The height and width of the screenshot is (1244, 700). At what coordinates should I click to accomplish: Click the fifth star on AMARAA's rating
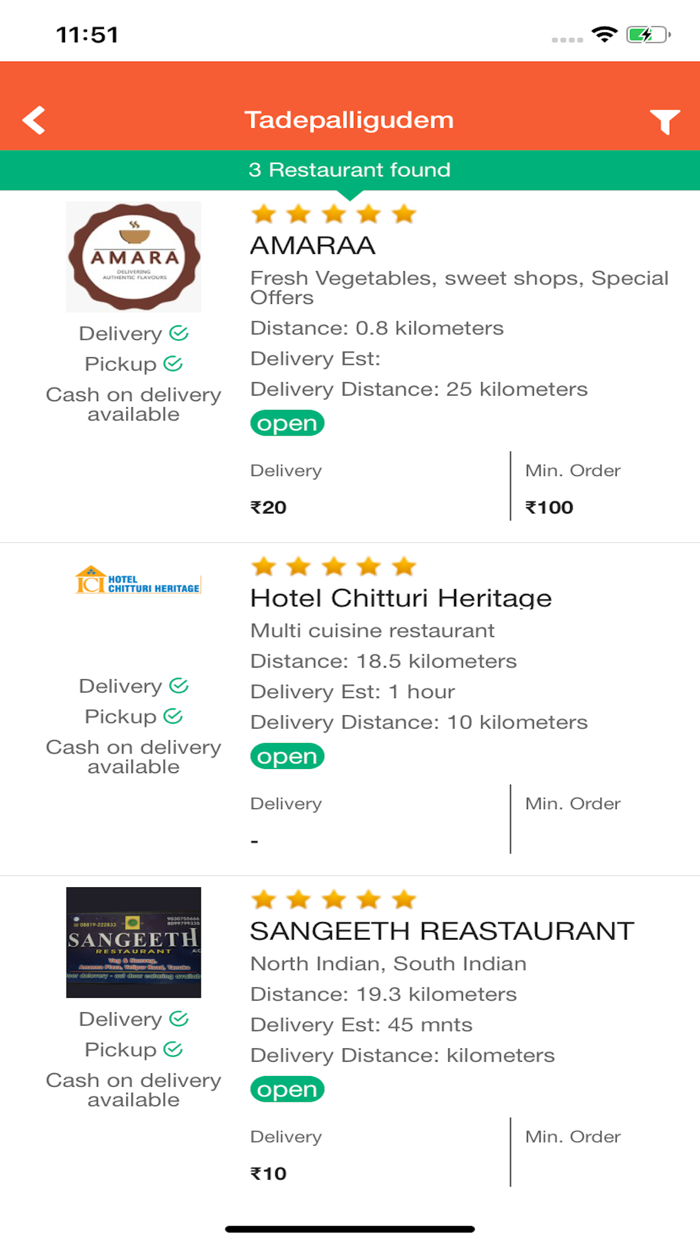click(x=404, y=213)
